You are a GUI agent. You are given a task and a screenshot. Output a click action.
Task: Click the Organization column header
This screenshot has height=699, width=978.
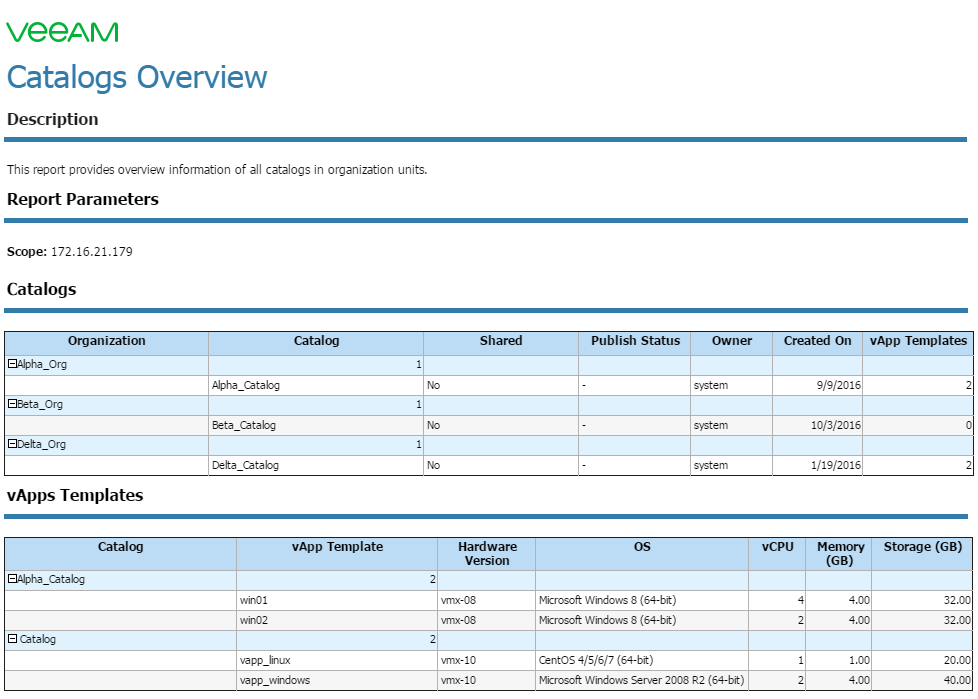pos(107,341)
